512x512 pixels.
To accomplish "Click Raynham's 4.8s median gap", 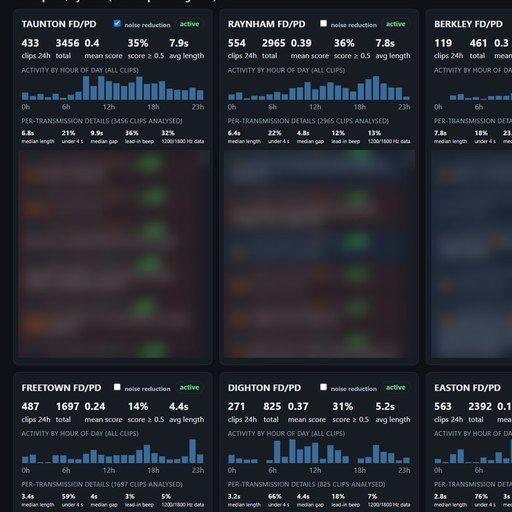I will point(303,133).
